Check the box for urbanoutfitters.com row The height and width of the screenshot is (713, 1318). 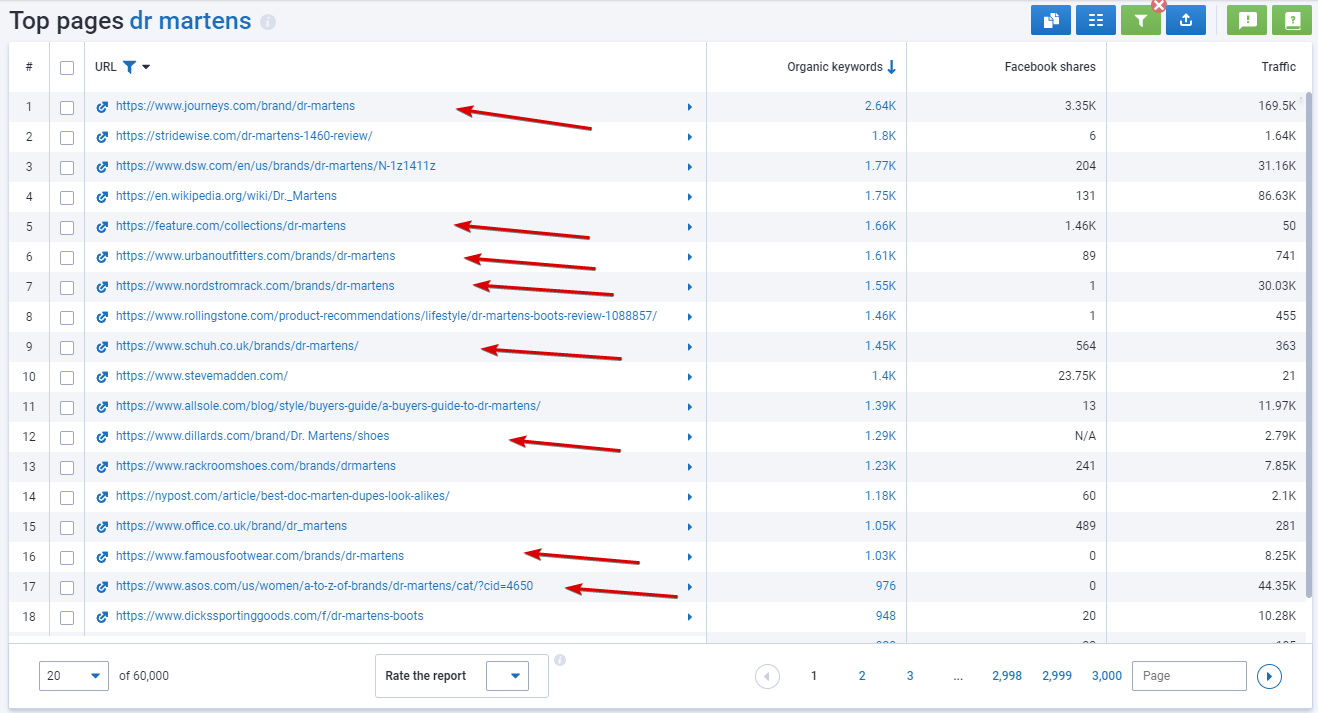coord(67,257)
